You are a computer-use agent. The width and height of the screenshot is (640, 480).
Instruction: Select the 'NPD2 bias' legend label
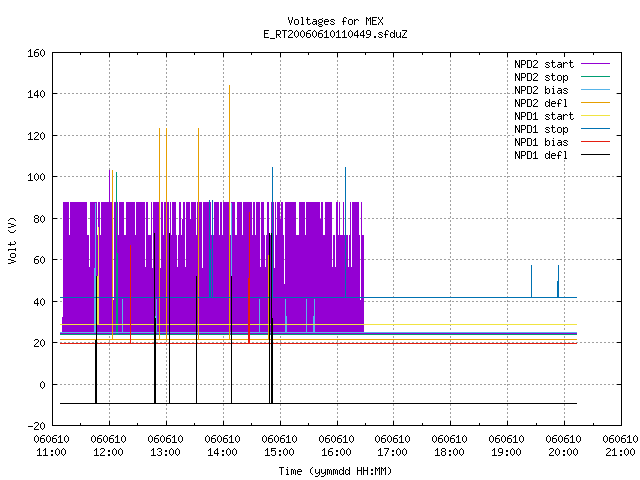click(x=541, y=90)
